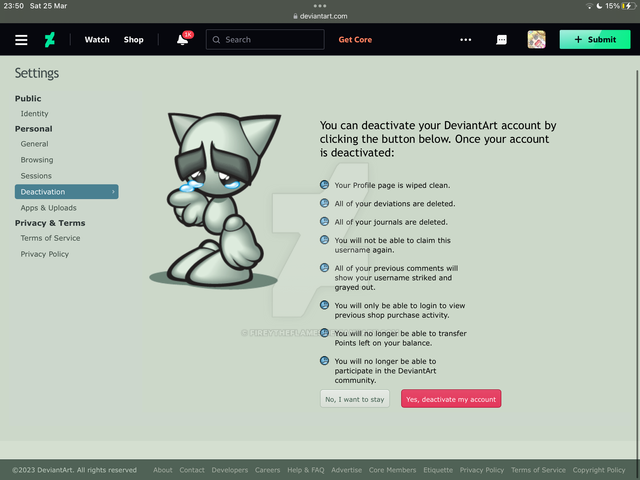
Task: Click the Submit button
Action: pyautogui.click(x=595, y=40)
